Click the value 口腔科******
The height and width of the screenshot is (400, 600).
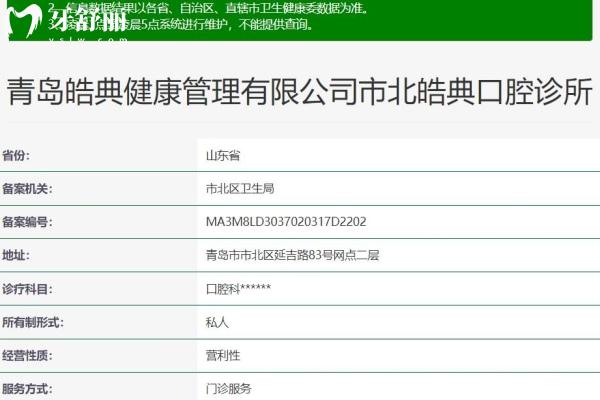[x=238, y=289]
